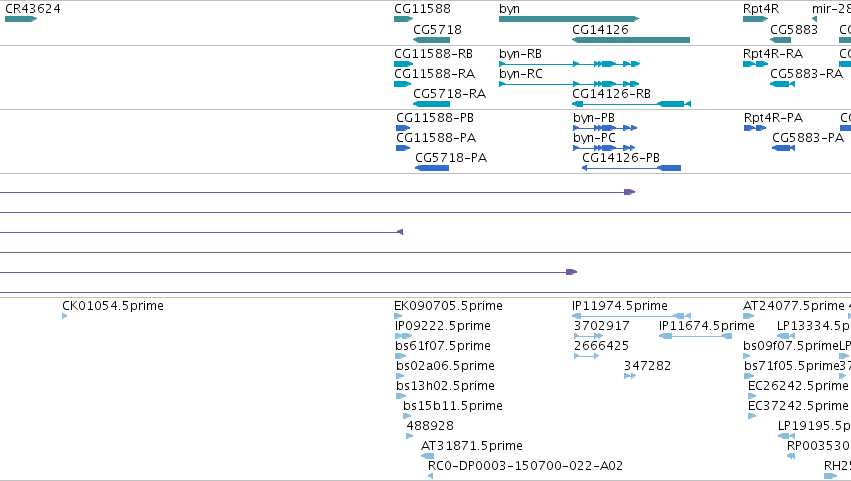Select the CG11588-PB protein label
Screen dimensions: 851x481
click(435, 118)
